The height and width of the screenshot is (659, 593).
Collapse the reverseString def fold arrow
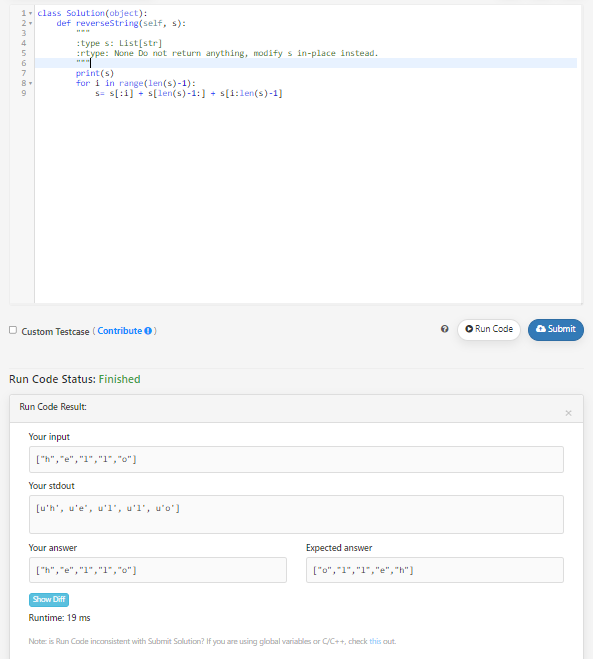pyautogui.click(x=30, y=24)
